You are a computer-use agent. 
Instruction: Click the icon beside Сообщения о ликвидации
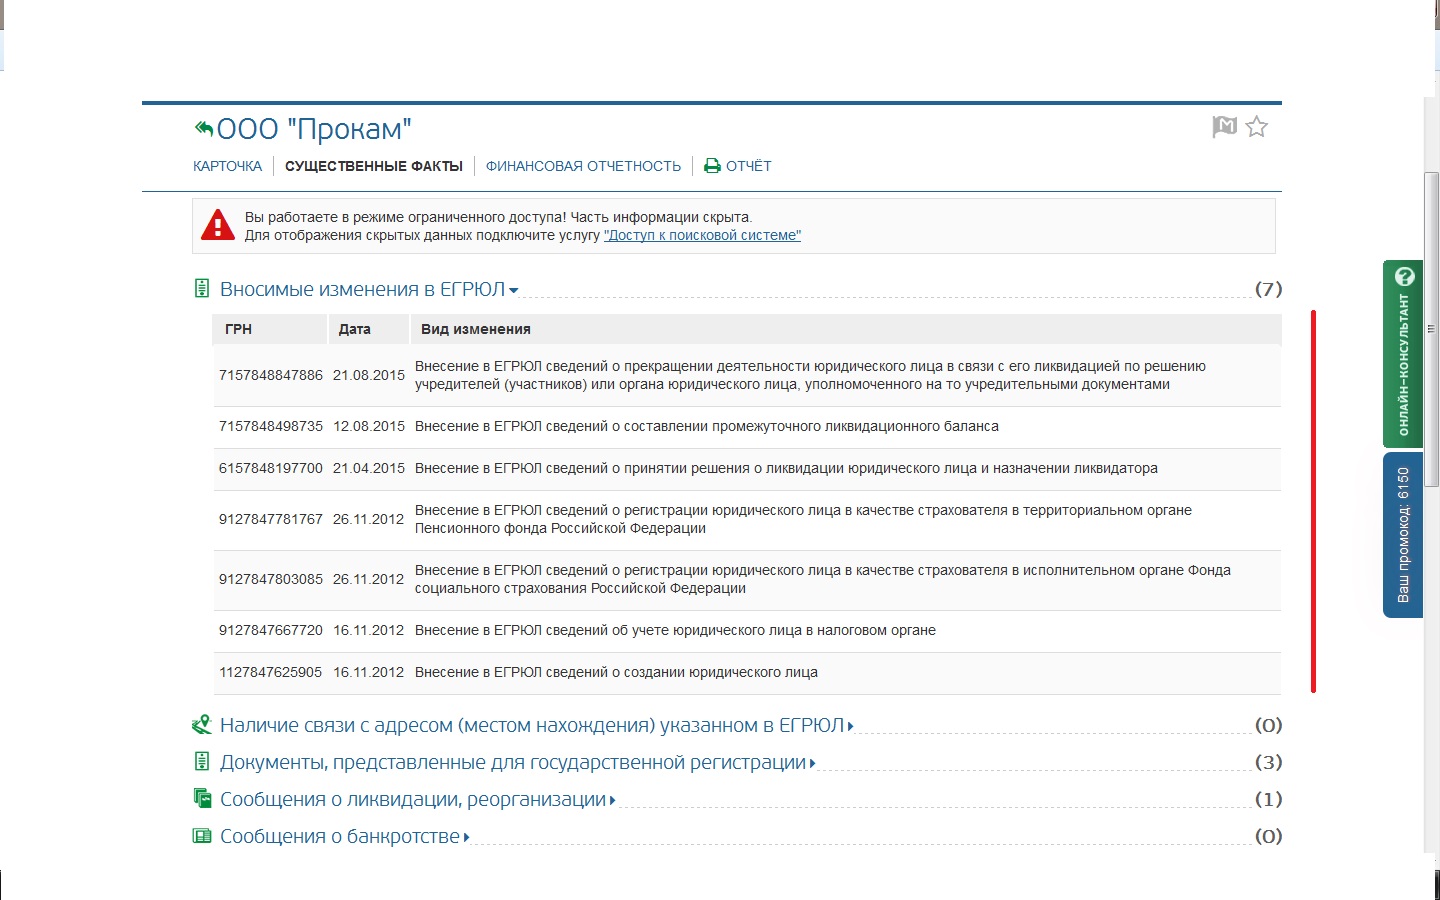coord(202,799)
